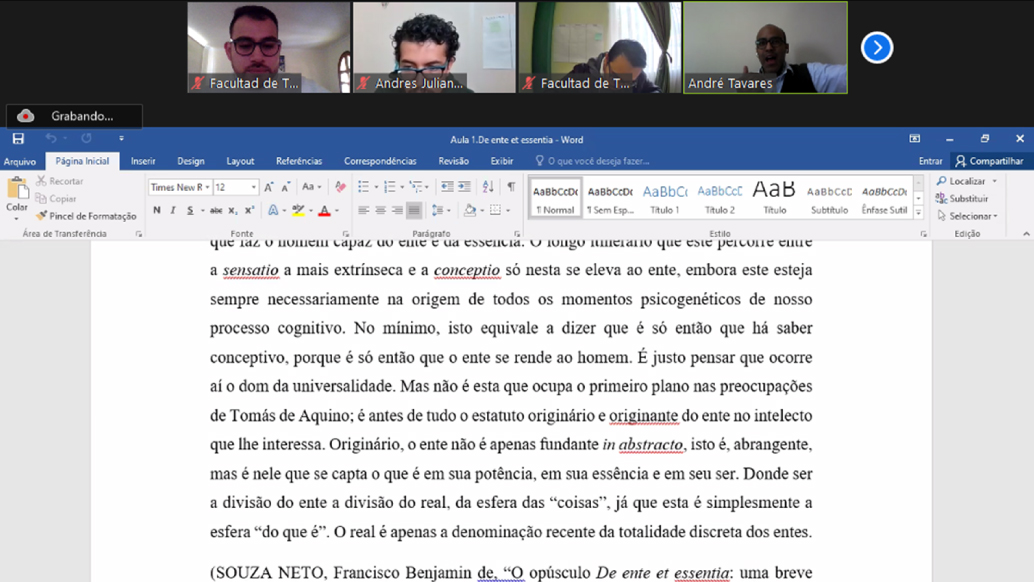Switch to the Layout tab
Image resolution: width=1034 pixels, height=582 pixels.
click(x=240, y=161)
